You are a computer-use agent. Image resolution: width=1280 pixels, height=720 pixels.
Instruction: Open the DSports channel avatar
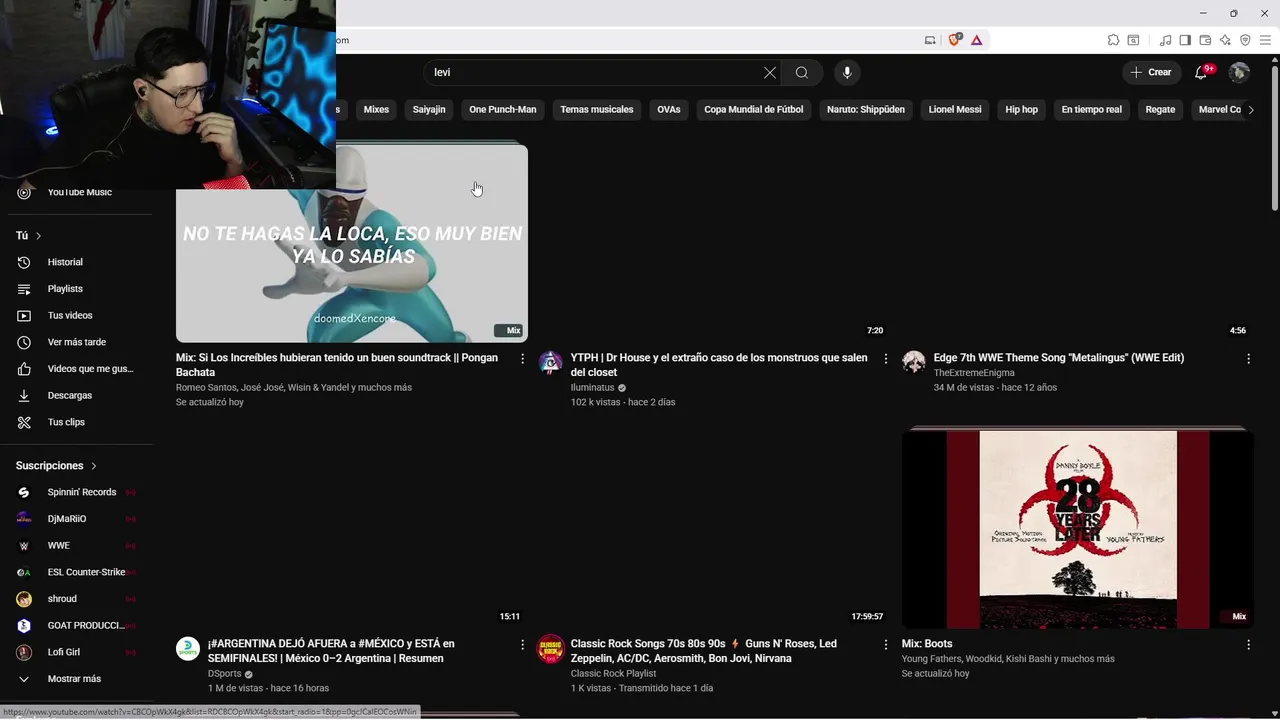[188, 648]
